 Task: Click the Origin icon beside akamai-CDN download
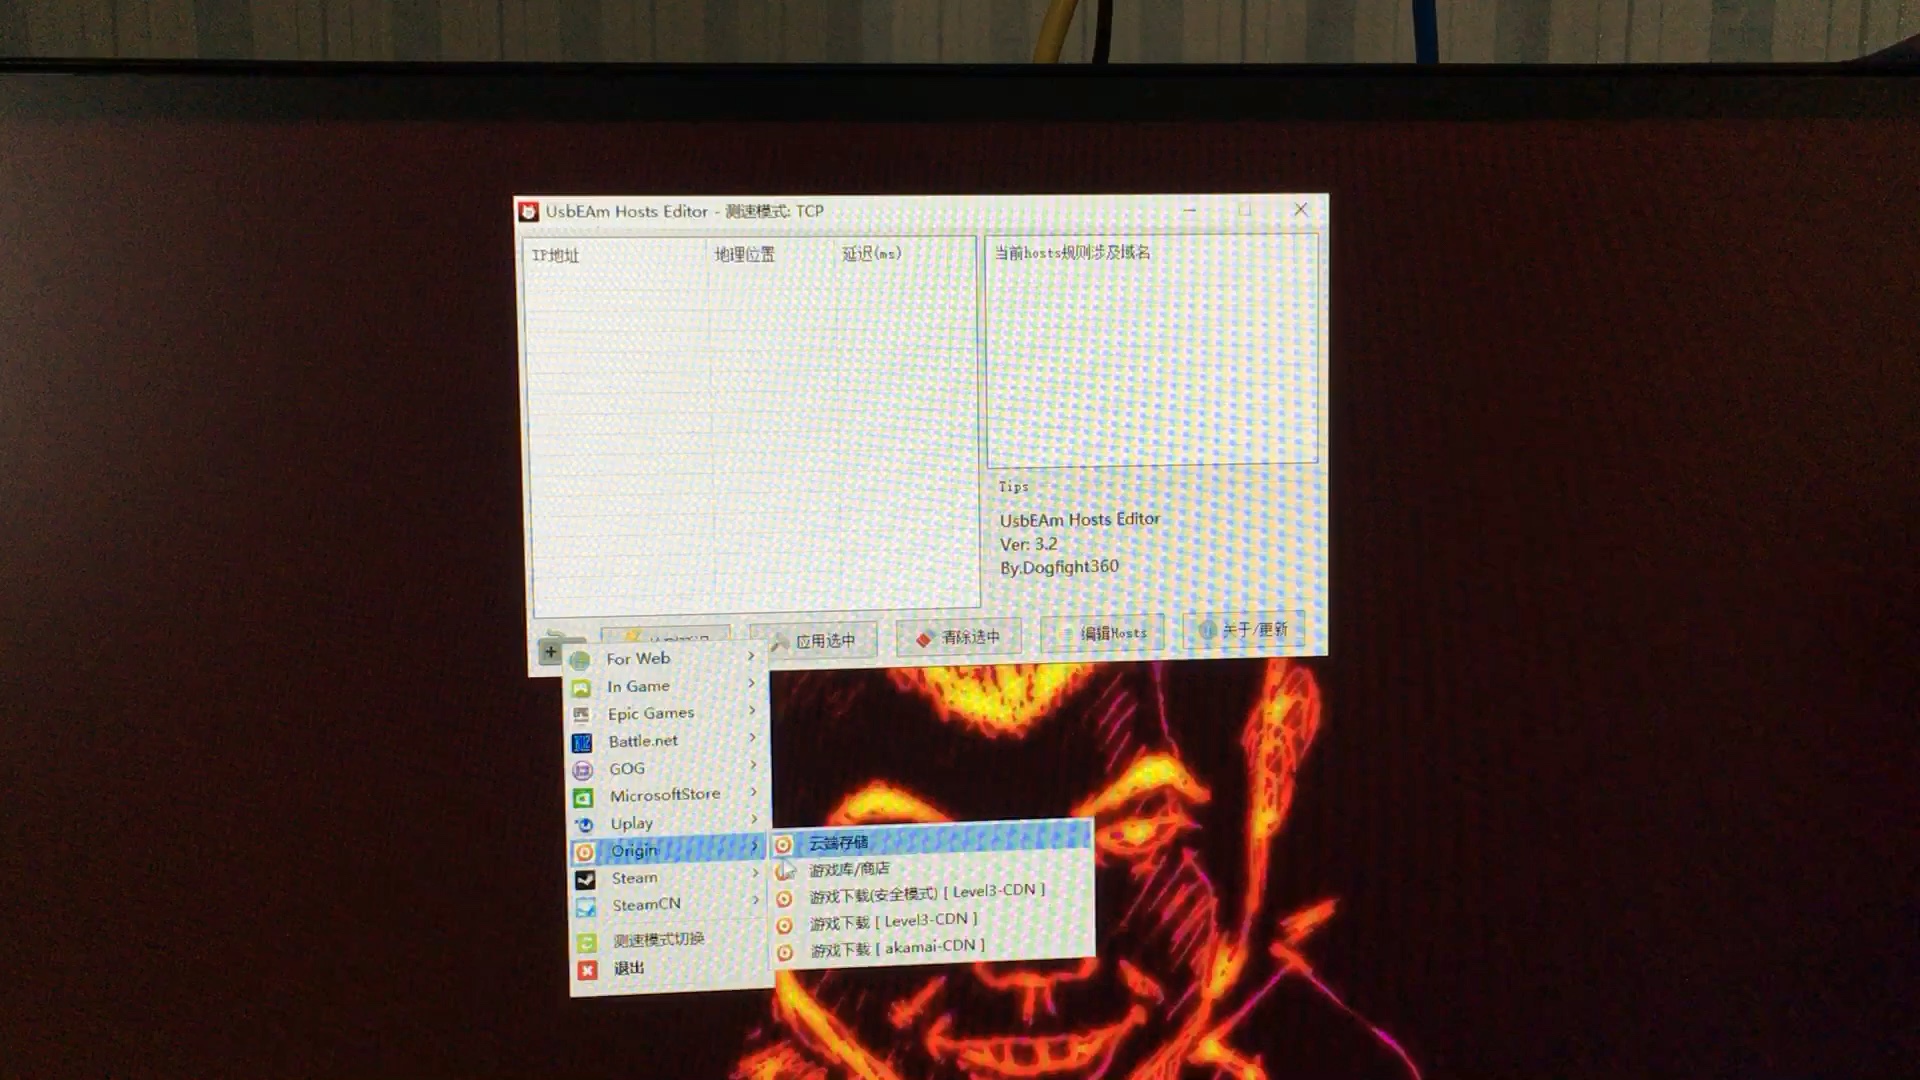785,952
